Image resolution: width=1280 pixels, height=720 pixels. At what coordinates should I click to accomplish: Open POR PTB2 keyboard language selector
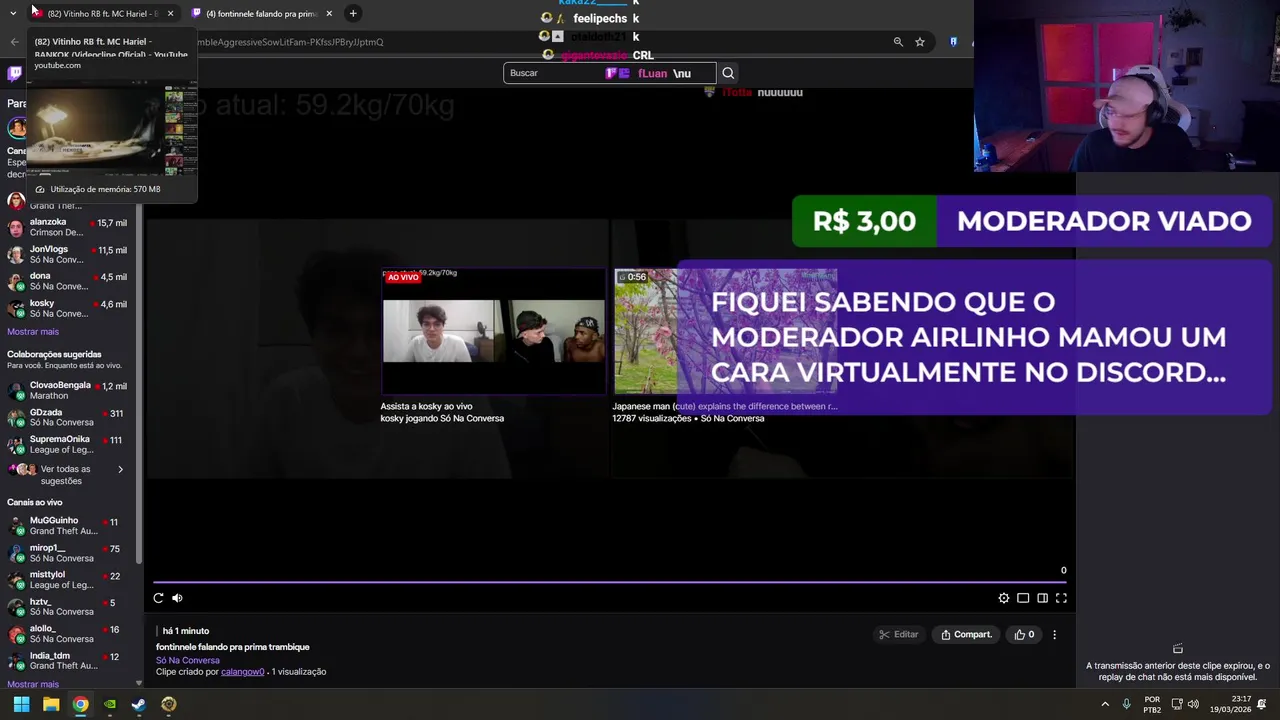pos(1152,704)
